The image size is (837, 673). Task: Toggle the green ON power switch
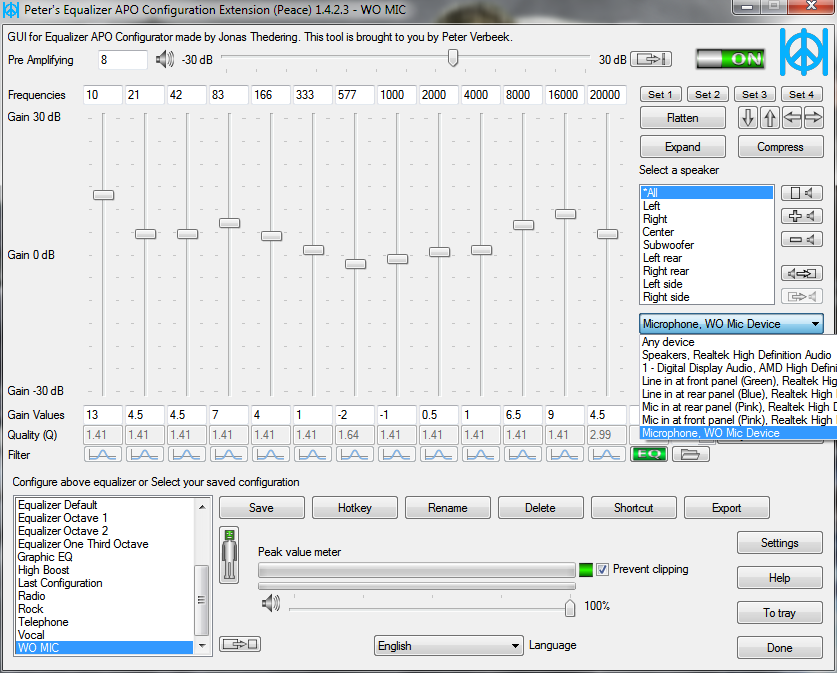[731, 59]
